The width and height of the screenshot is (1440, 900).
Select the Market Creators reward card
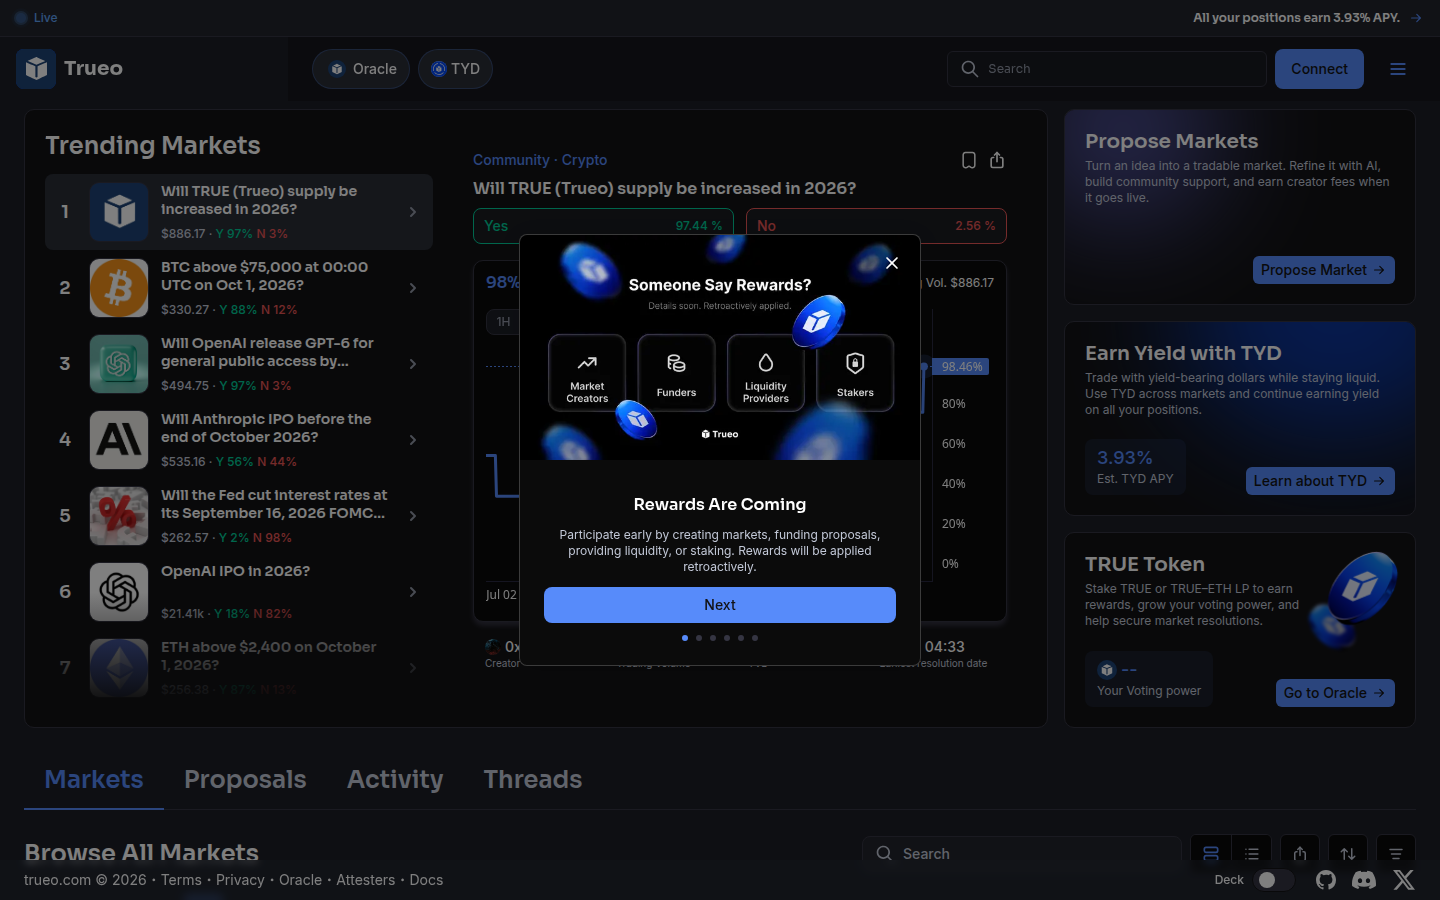click(x=587, y=373)
